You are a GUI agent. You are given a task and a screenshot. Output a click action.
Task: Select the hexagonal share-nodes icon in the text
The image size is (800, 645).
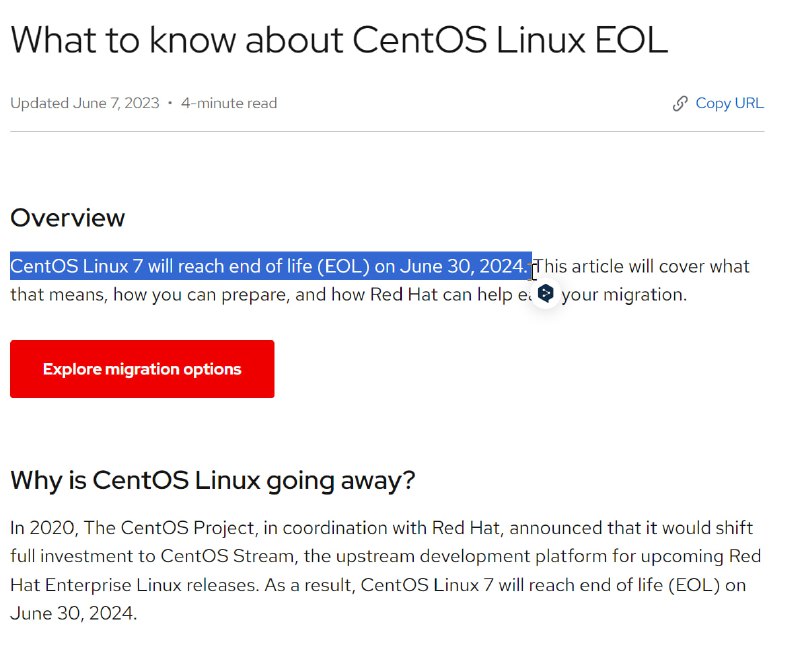(x=546, y=293)
